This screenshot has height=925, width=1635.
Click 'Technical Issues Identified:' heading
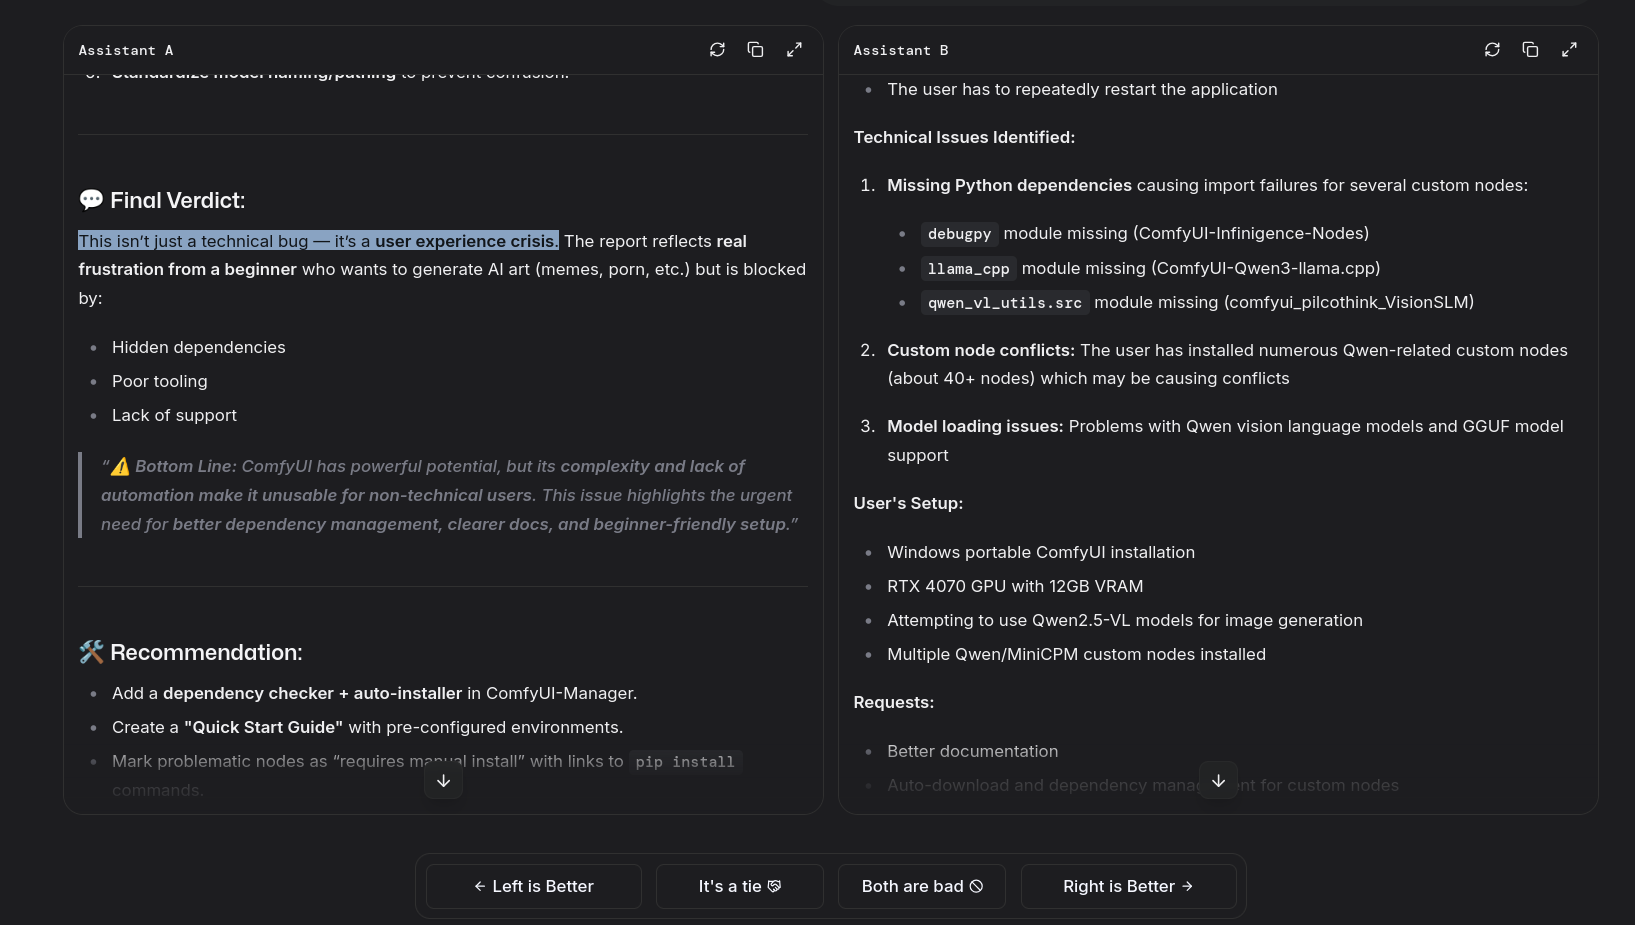pos(964,137)
